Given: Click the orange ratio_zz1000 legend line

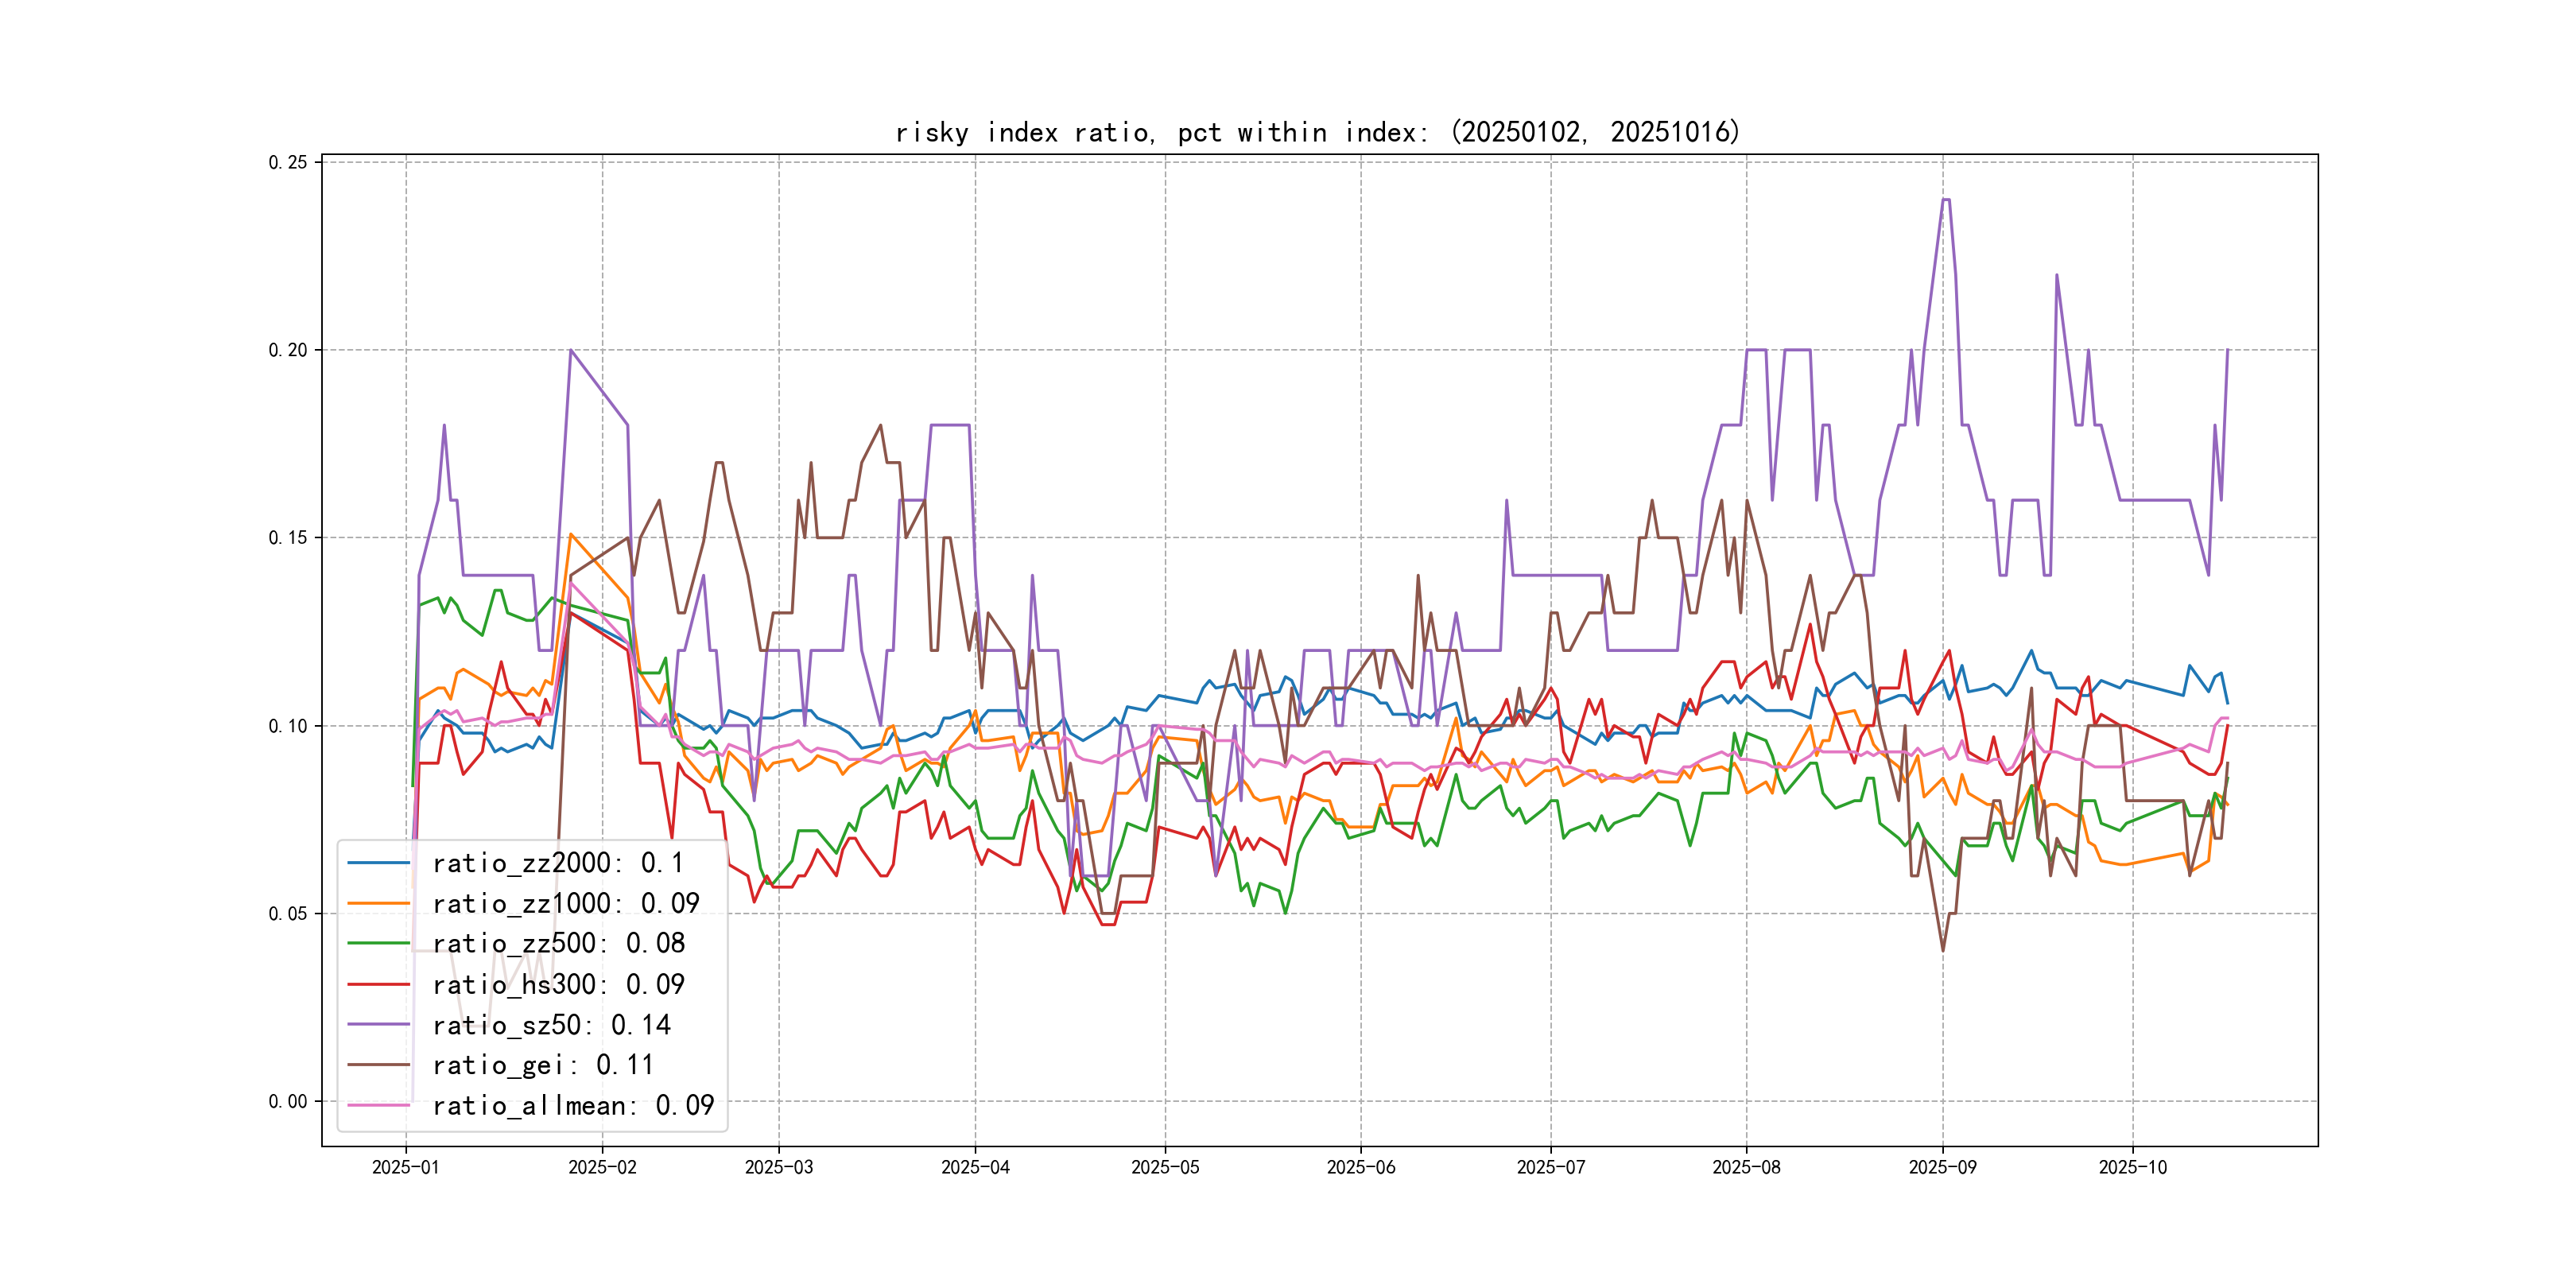Looking at the screenshot, I should [x=379, y=903].
